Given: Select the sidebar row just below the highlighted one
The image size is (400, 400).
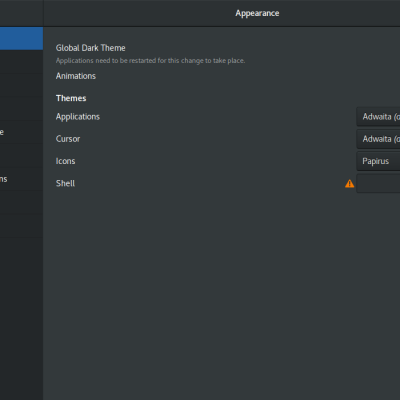Looking at the screenshot, I should point(21,62).
